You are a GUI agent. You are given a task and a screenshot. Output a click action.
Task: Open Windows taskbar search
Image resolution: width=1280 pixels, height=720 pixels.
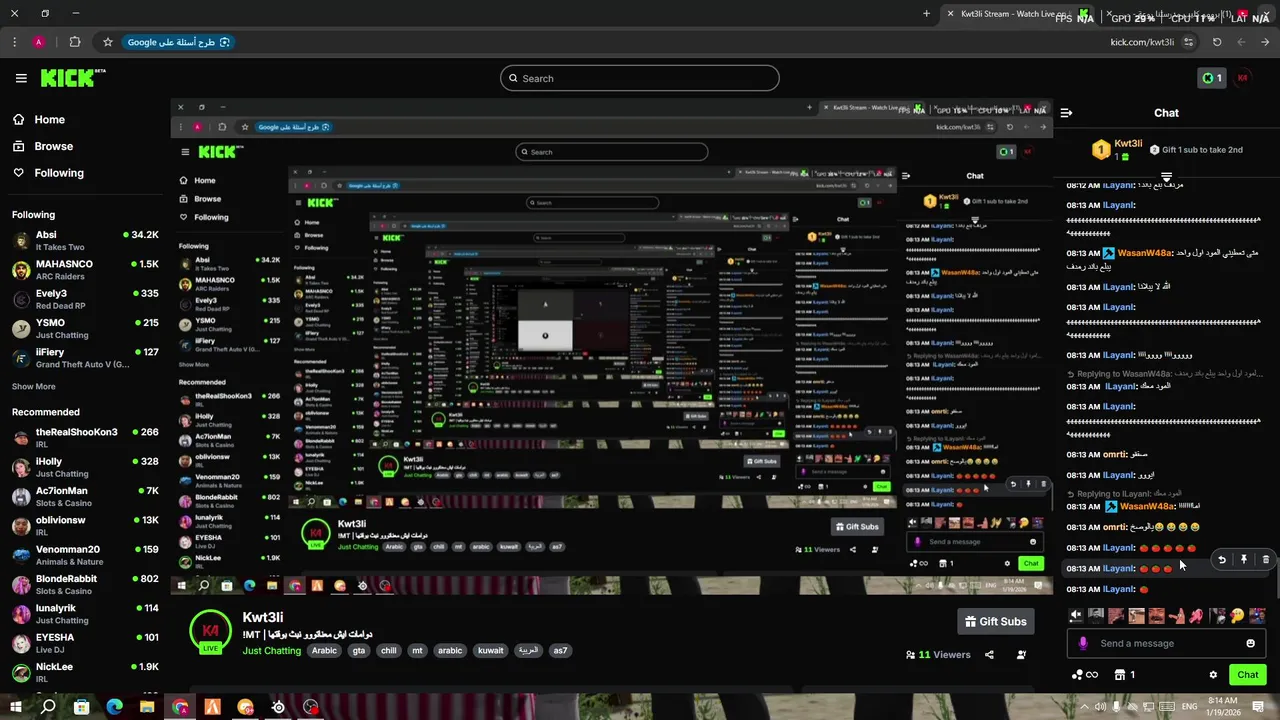pos(48,707)
